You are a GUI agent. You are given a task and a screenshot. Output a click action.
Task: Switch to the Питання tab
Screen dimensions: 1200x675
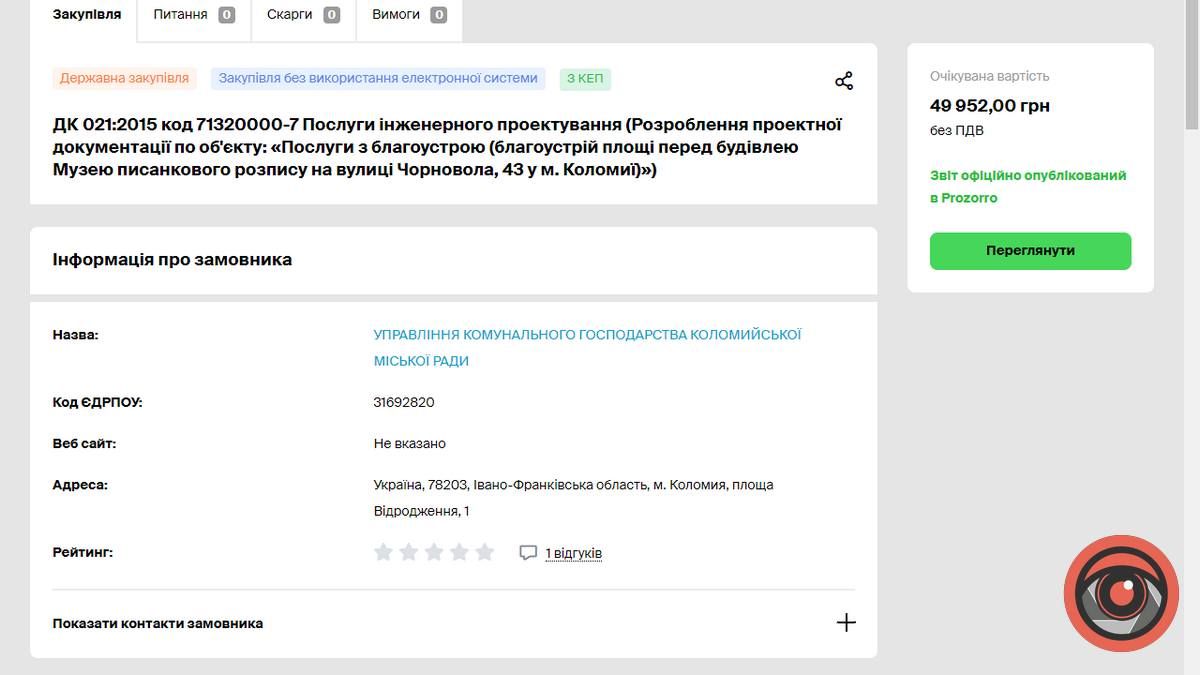181,14
